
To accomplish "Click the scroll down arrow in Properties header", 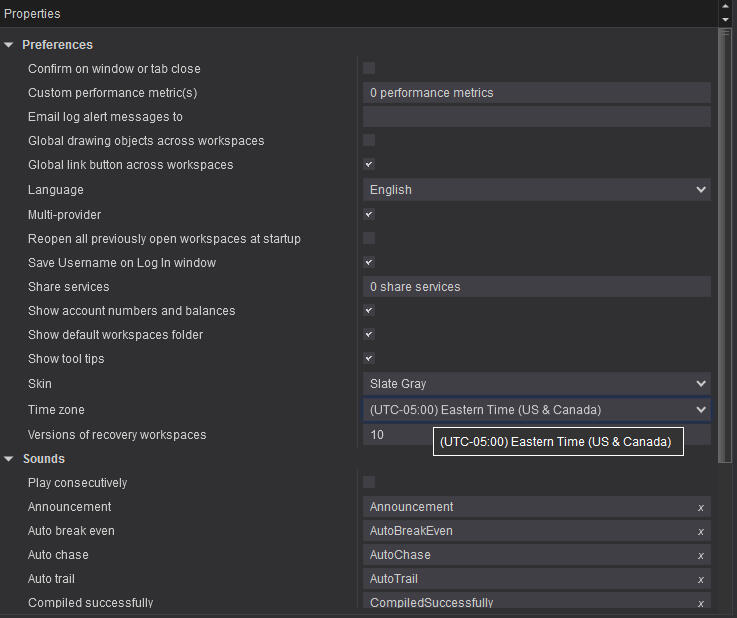I will (x=726, y=19).
